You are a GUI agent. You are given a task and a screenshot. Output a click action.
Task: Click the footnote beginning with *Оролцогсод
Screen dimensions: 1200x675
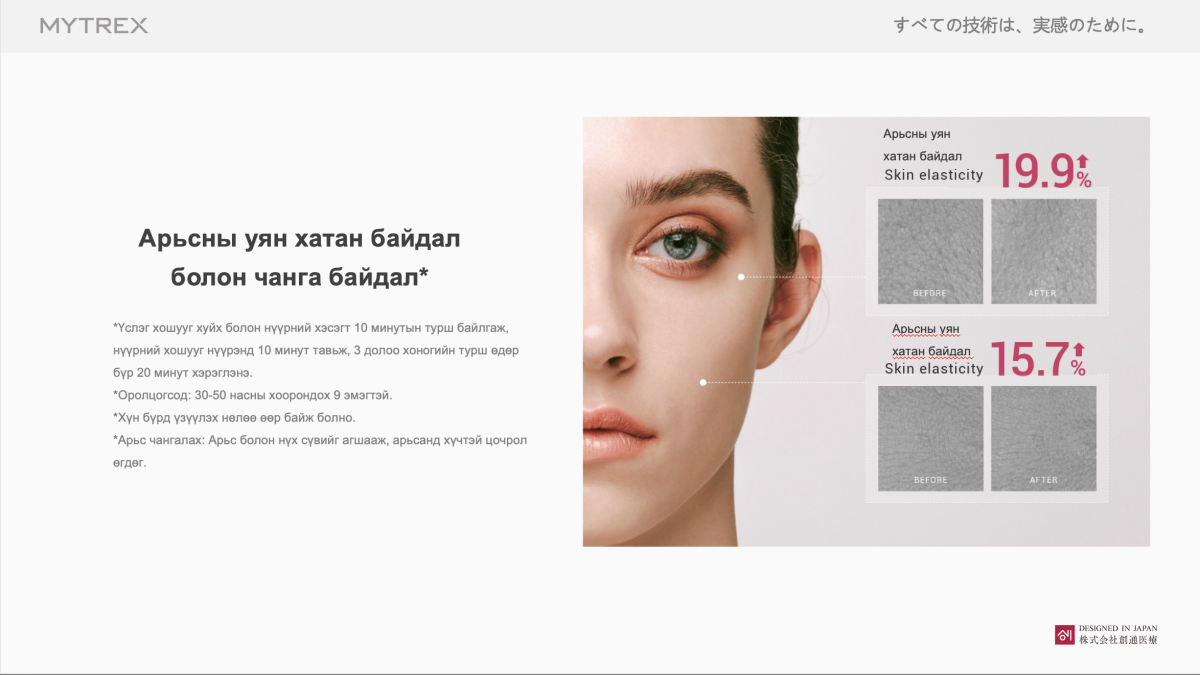tap(253, 395)
